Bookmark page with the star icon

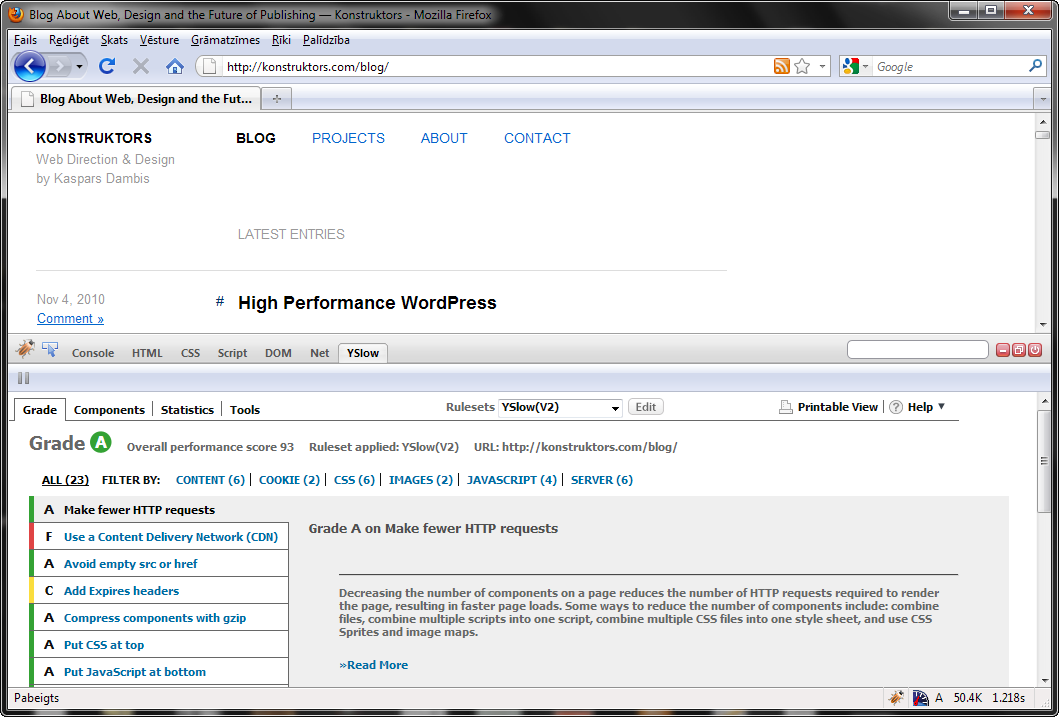pyautogui.click(x=802, y=67)
